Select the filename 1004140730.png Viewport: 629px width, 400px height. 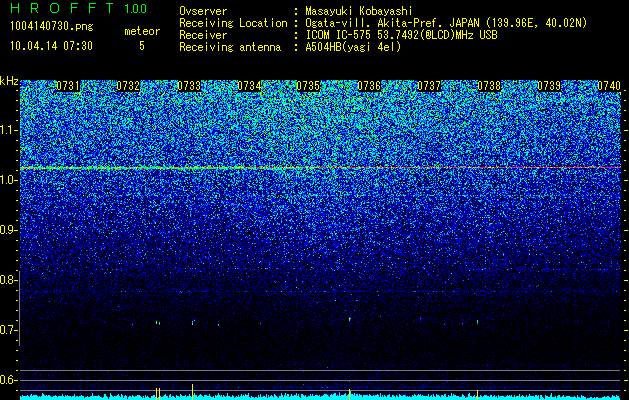tap(51, 27)
